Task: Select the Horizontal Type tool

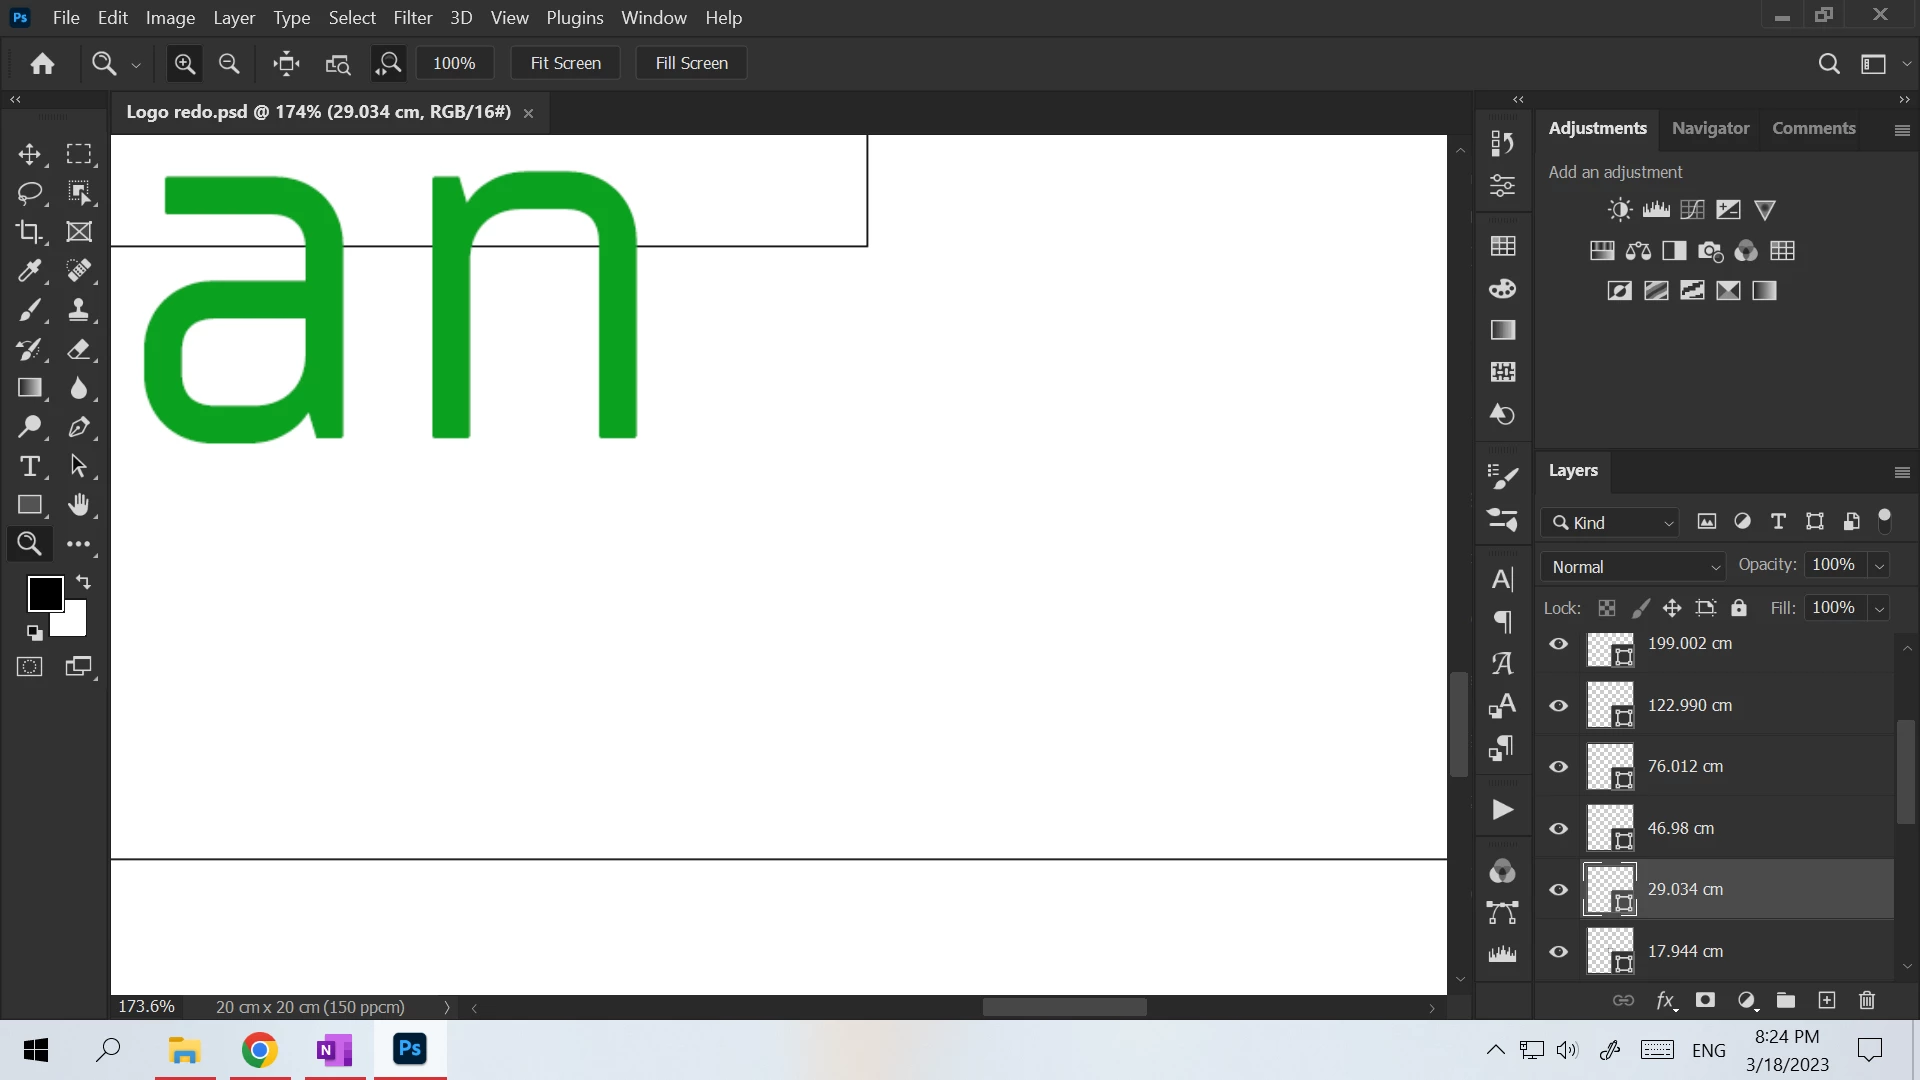Action: 30,466
